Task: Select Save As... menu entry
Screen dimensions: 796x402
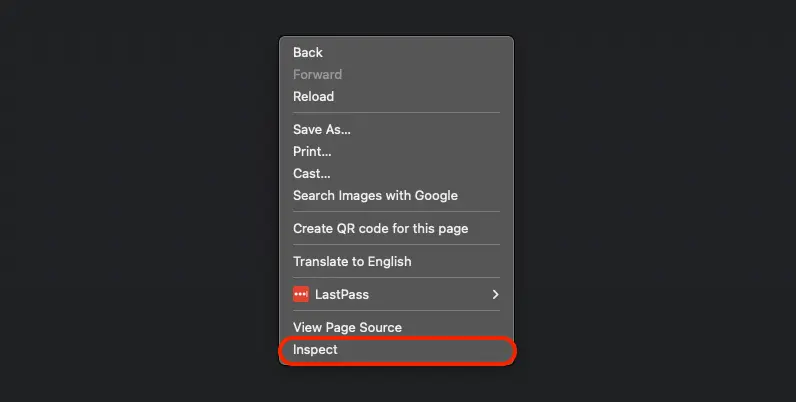Action: click(321, 129)
